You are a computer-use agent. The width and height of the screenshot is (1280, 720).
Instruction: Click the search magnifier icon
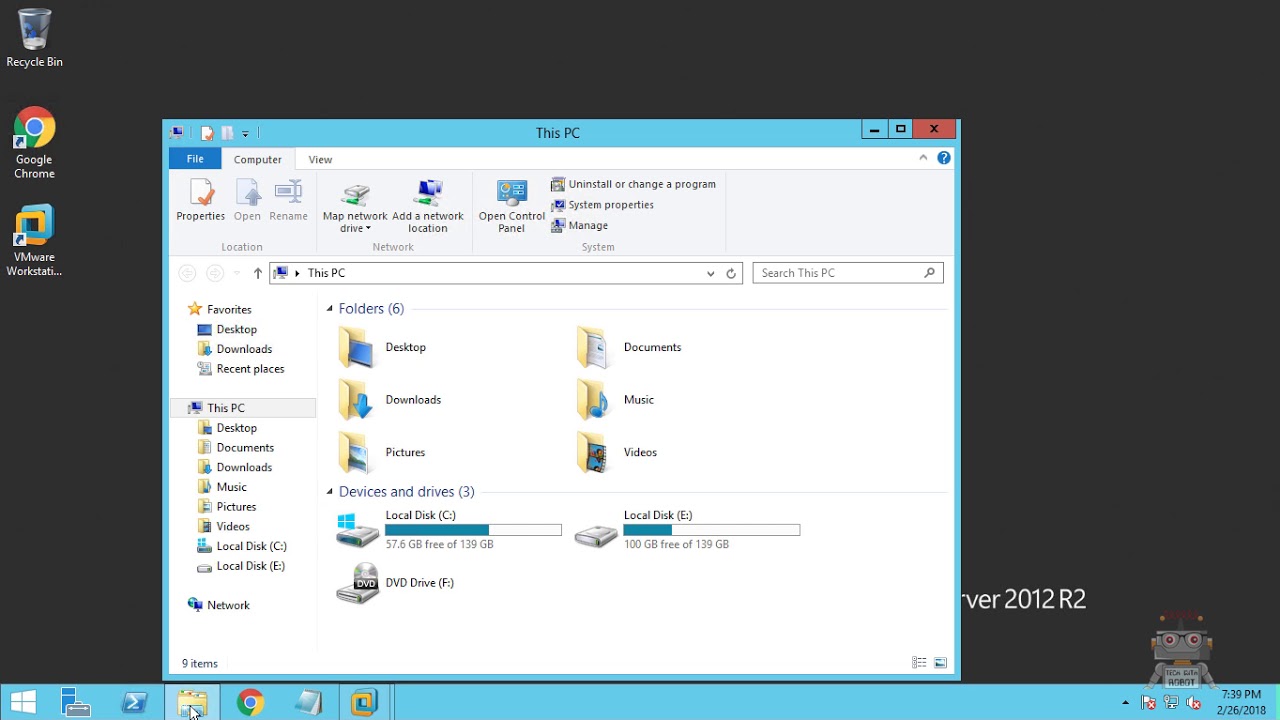click(929, 273)
